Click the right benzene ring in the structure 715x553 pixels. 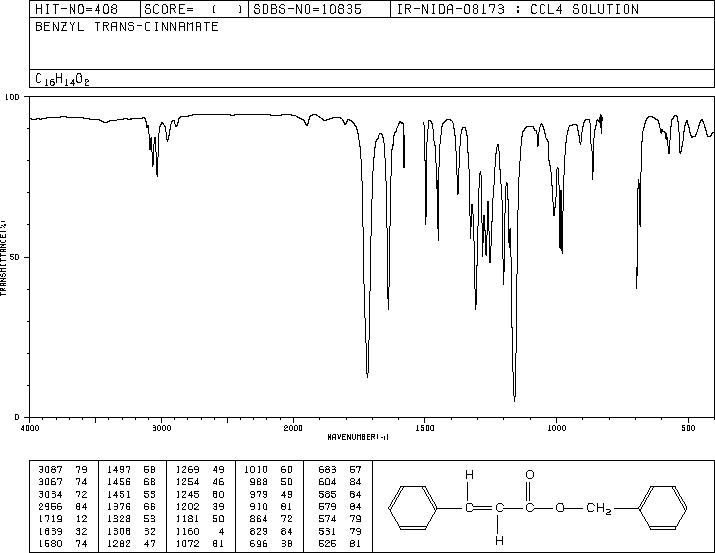click(x=663, y=508)
